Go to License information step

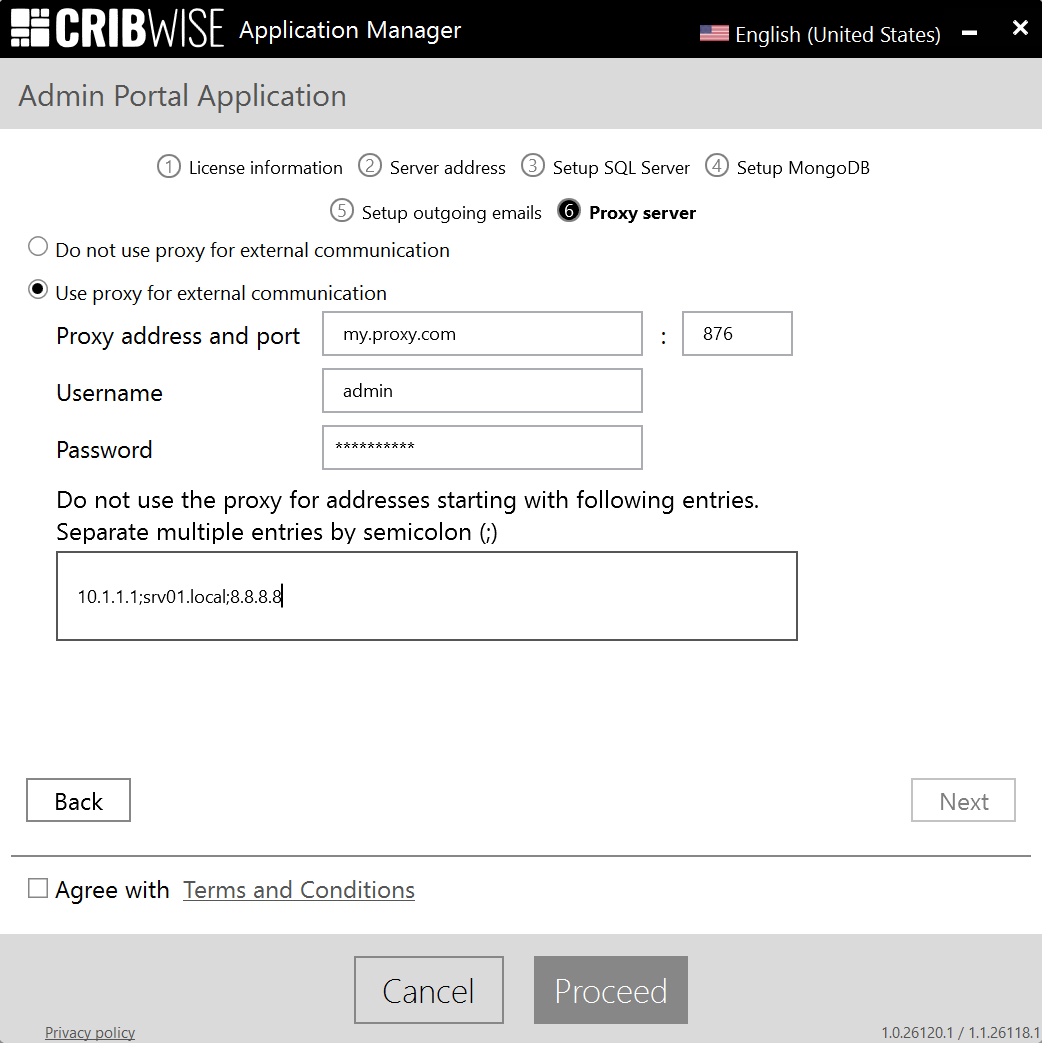point(265,168)
